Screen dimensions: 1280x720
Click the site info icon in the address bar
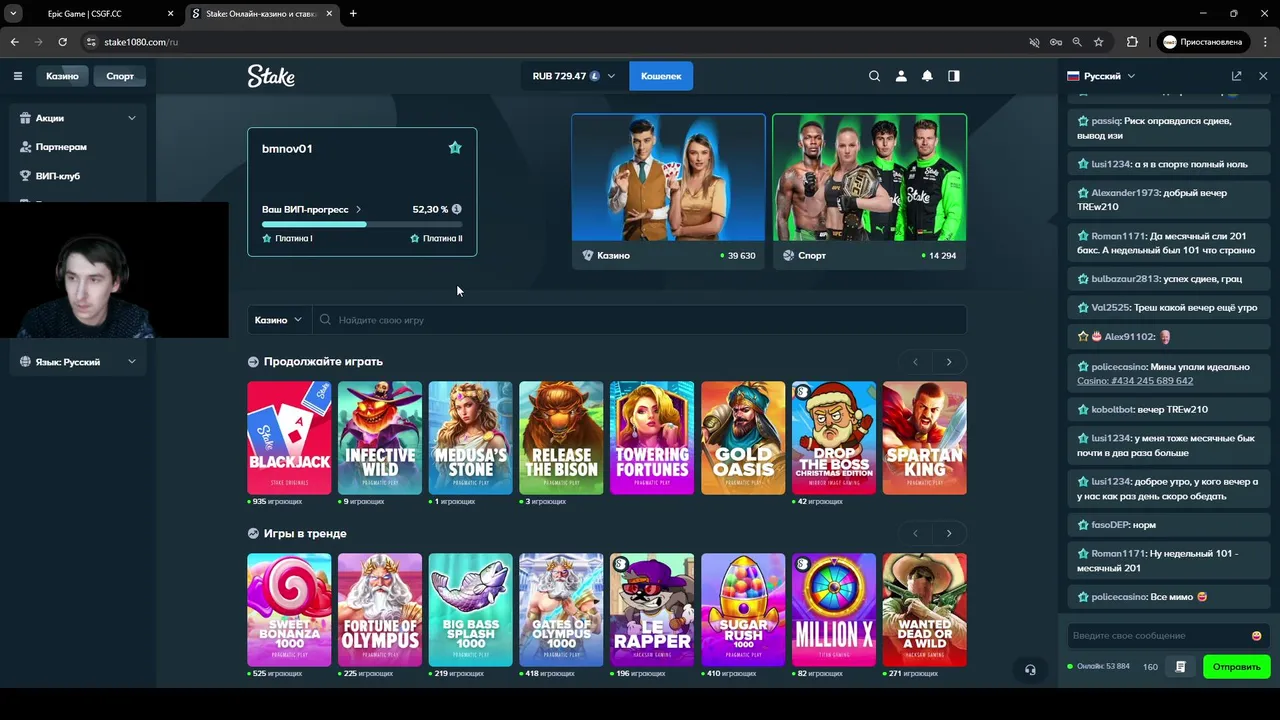point(91,42)
